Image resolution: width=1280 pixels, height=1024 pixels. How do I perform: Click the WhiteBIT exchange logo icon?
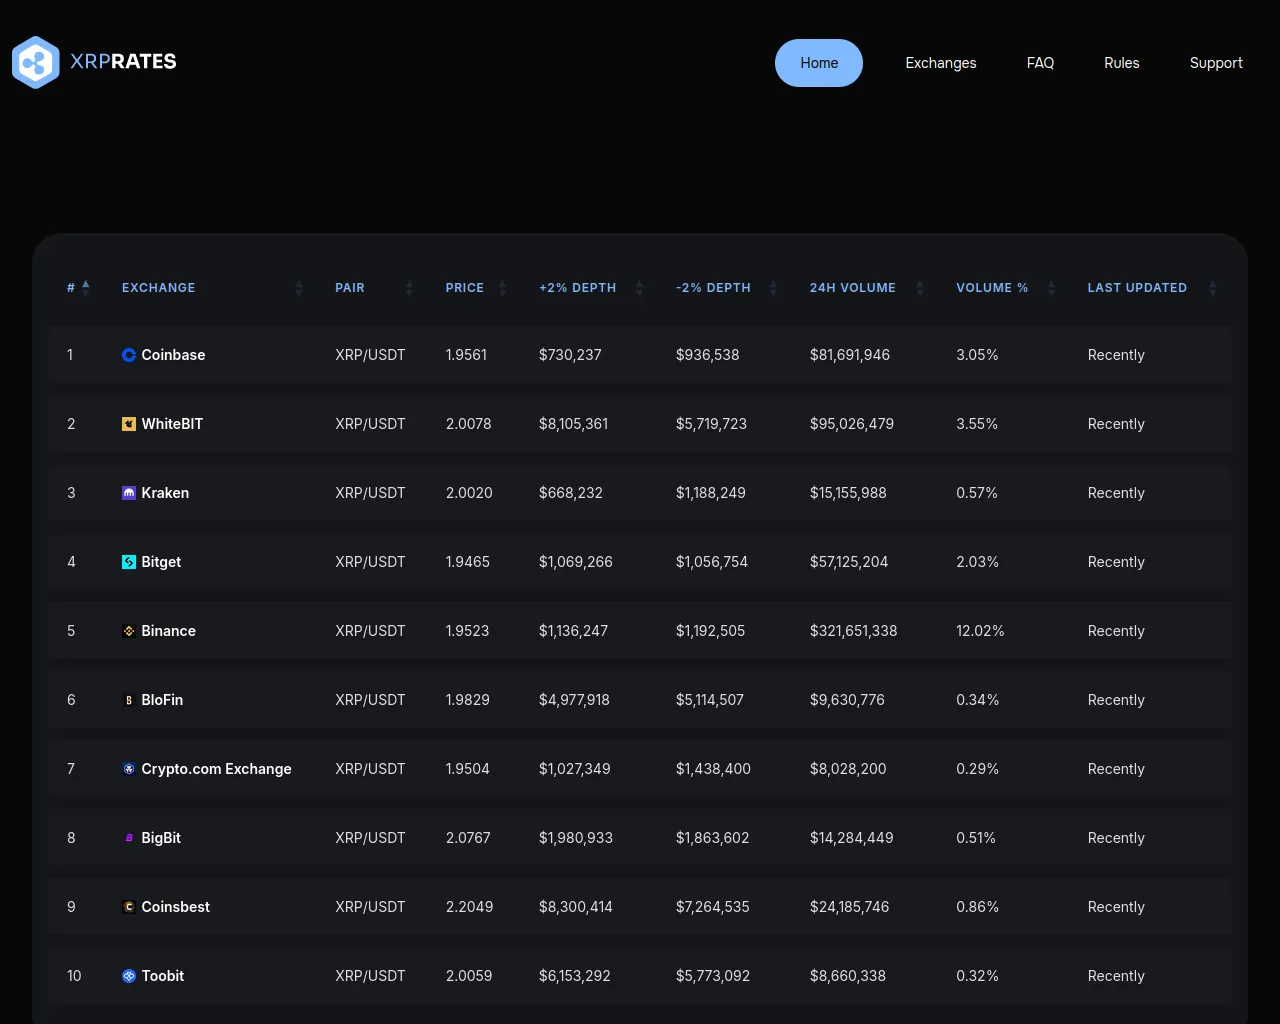pos(129,424)
